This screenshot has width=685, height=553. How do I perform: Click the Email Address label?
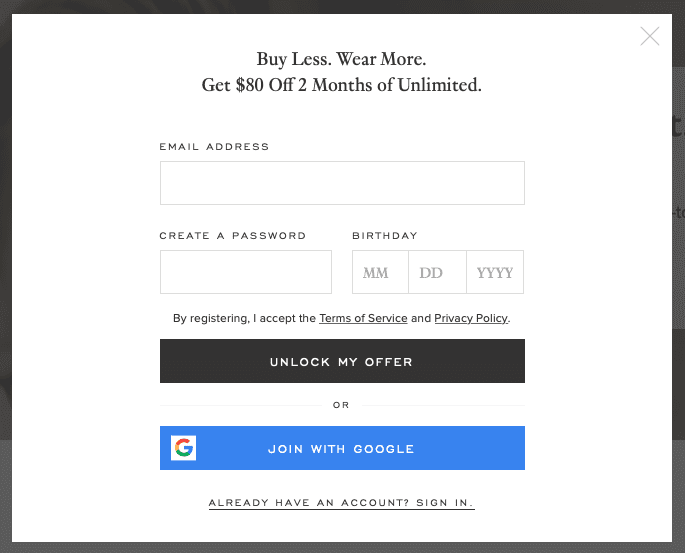pyautogui.click(x=214, y=147)
